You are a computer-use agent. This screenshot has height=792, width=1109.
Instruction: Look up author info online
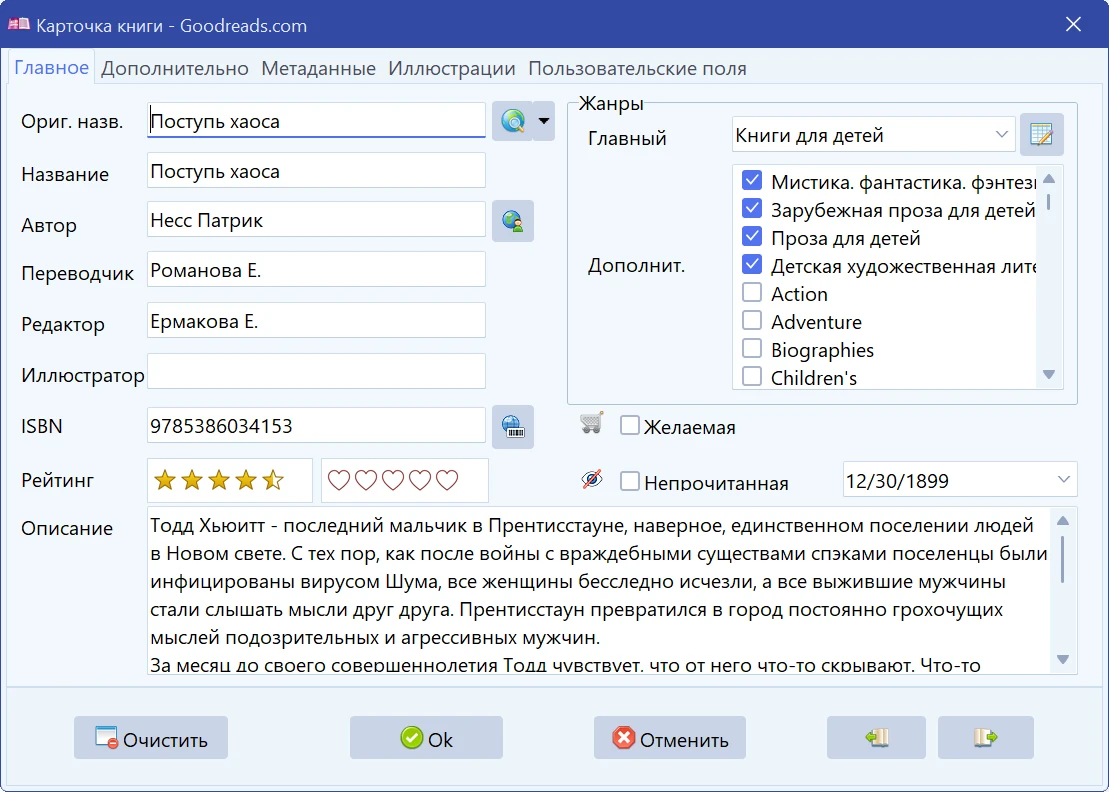pos(513,221)
